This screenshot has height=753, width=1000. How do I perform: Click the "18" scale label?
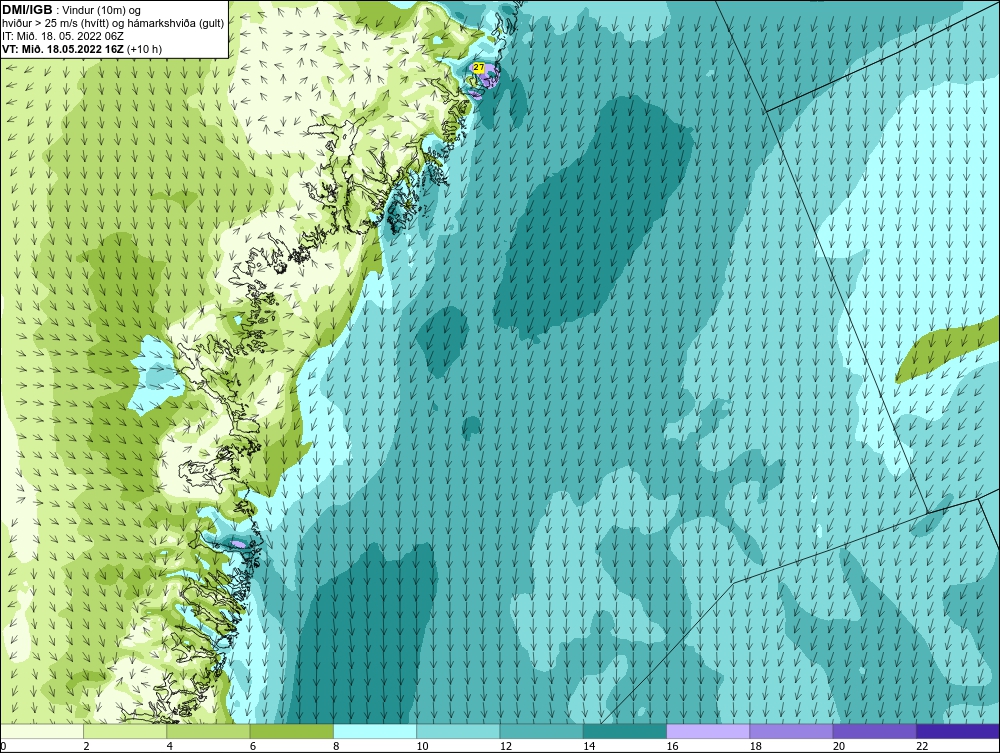point(756,746)
